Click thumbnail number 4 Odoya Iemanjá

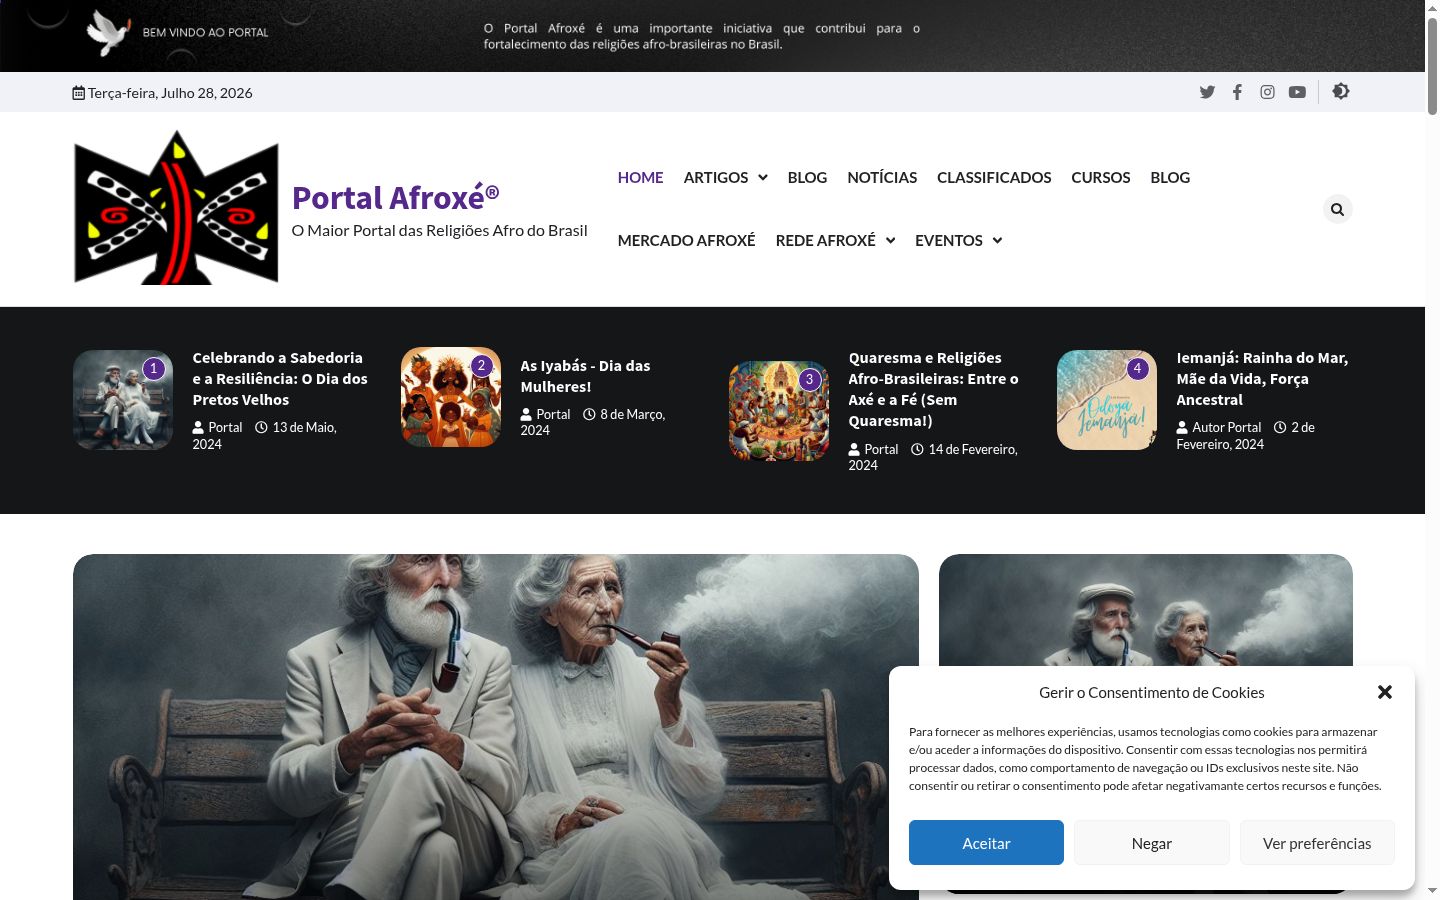pyautogui.click(x=1107, y=400)
